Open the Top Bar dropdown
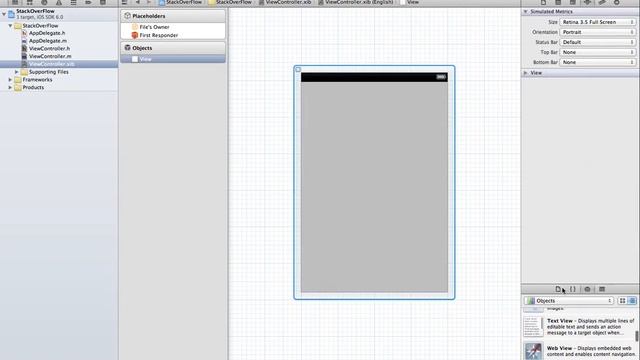Screen dimensions: 640x360 [598, 52]
